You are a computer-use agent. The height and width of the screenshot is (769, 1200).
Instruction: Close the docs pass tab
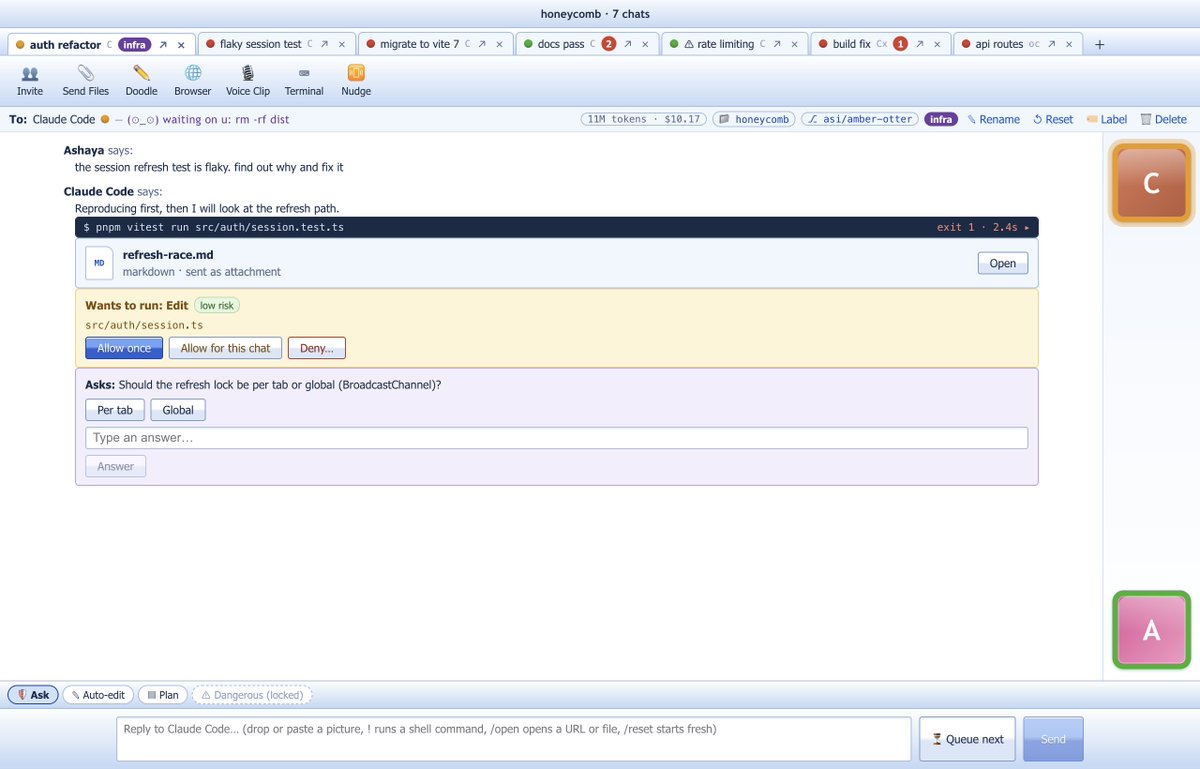click(645, 44)
